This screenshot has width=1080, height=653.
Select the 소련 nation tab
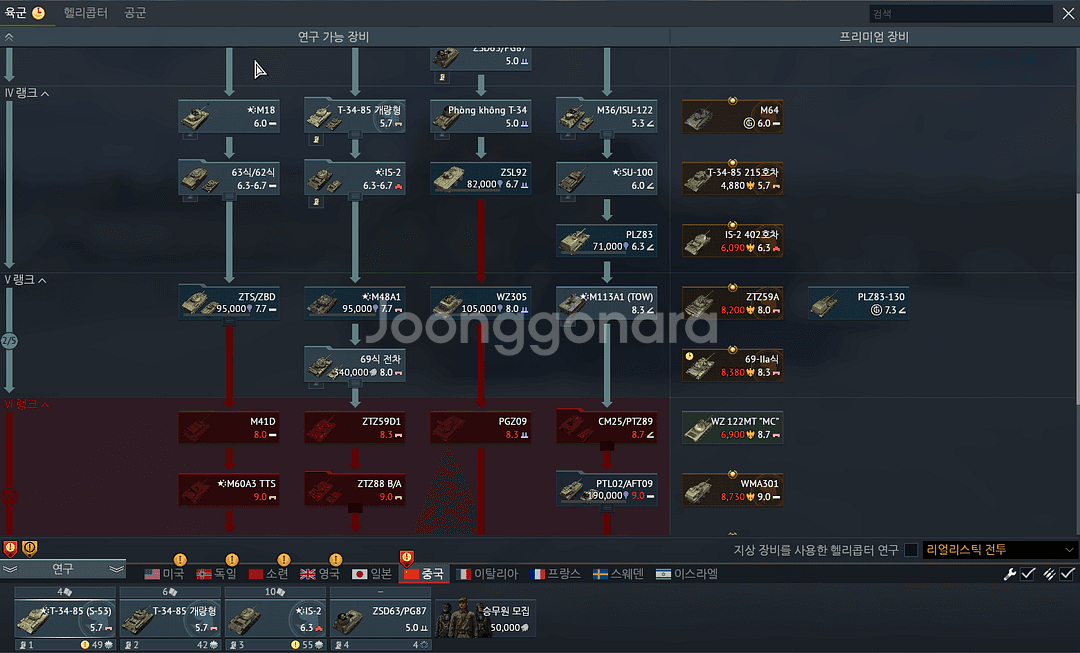click(x=269, y=574)
